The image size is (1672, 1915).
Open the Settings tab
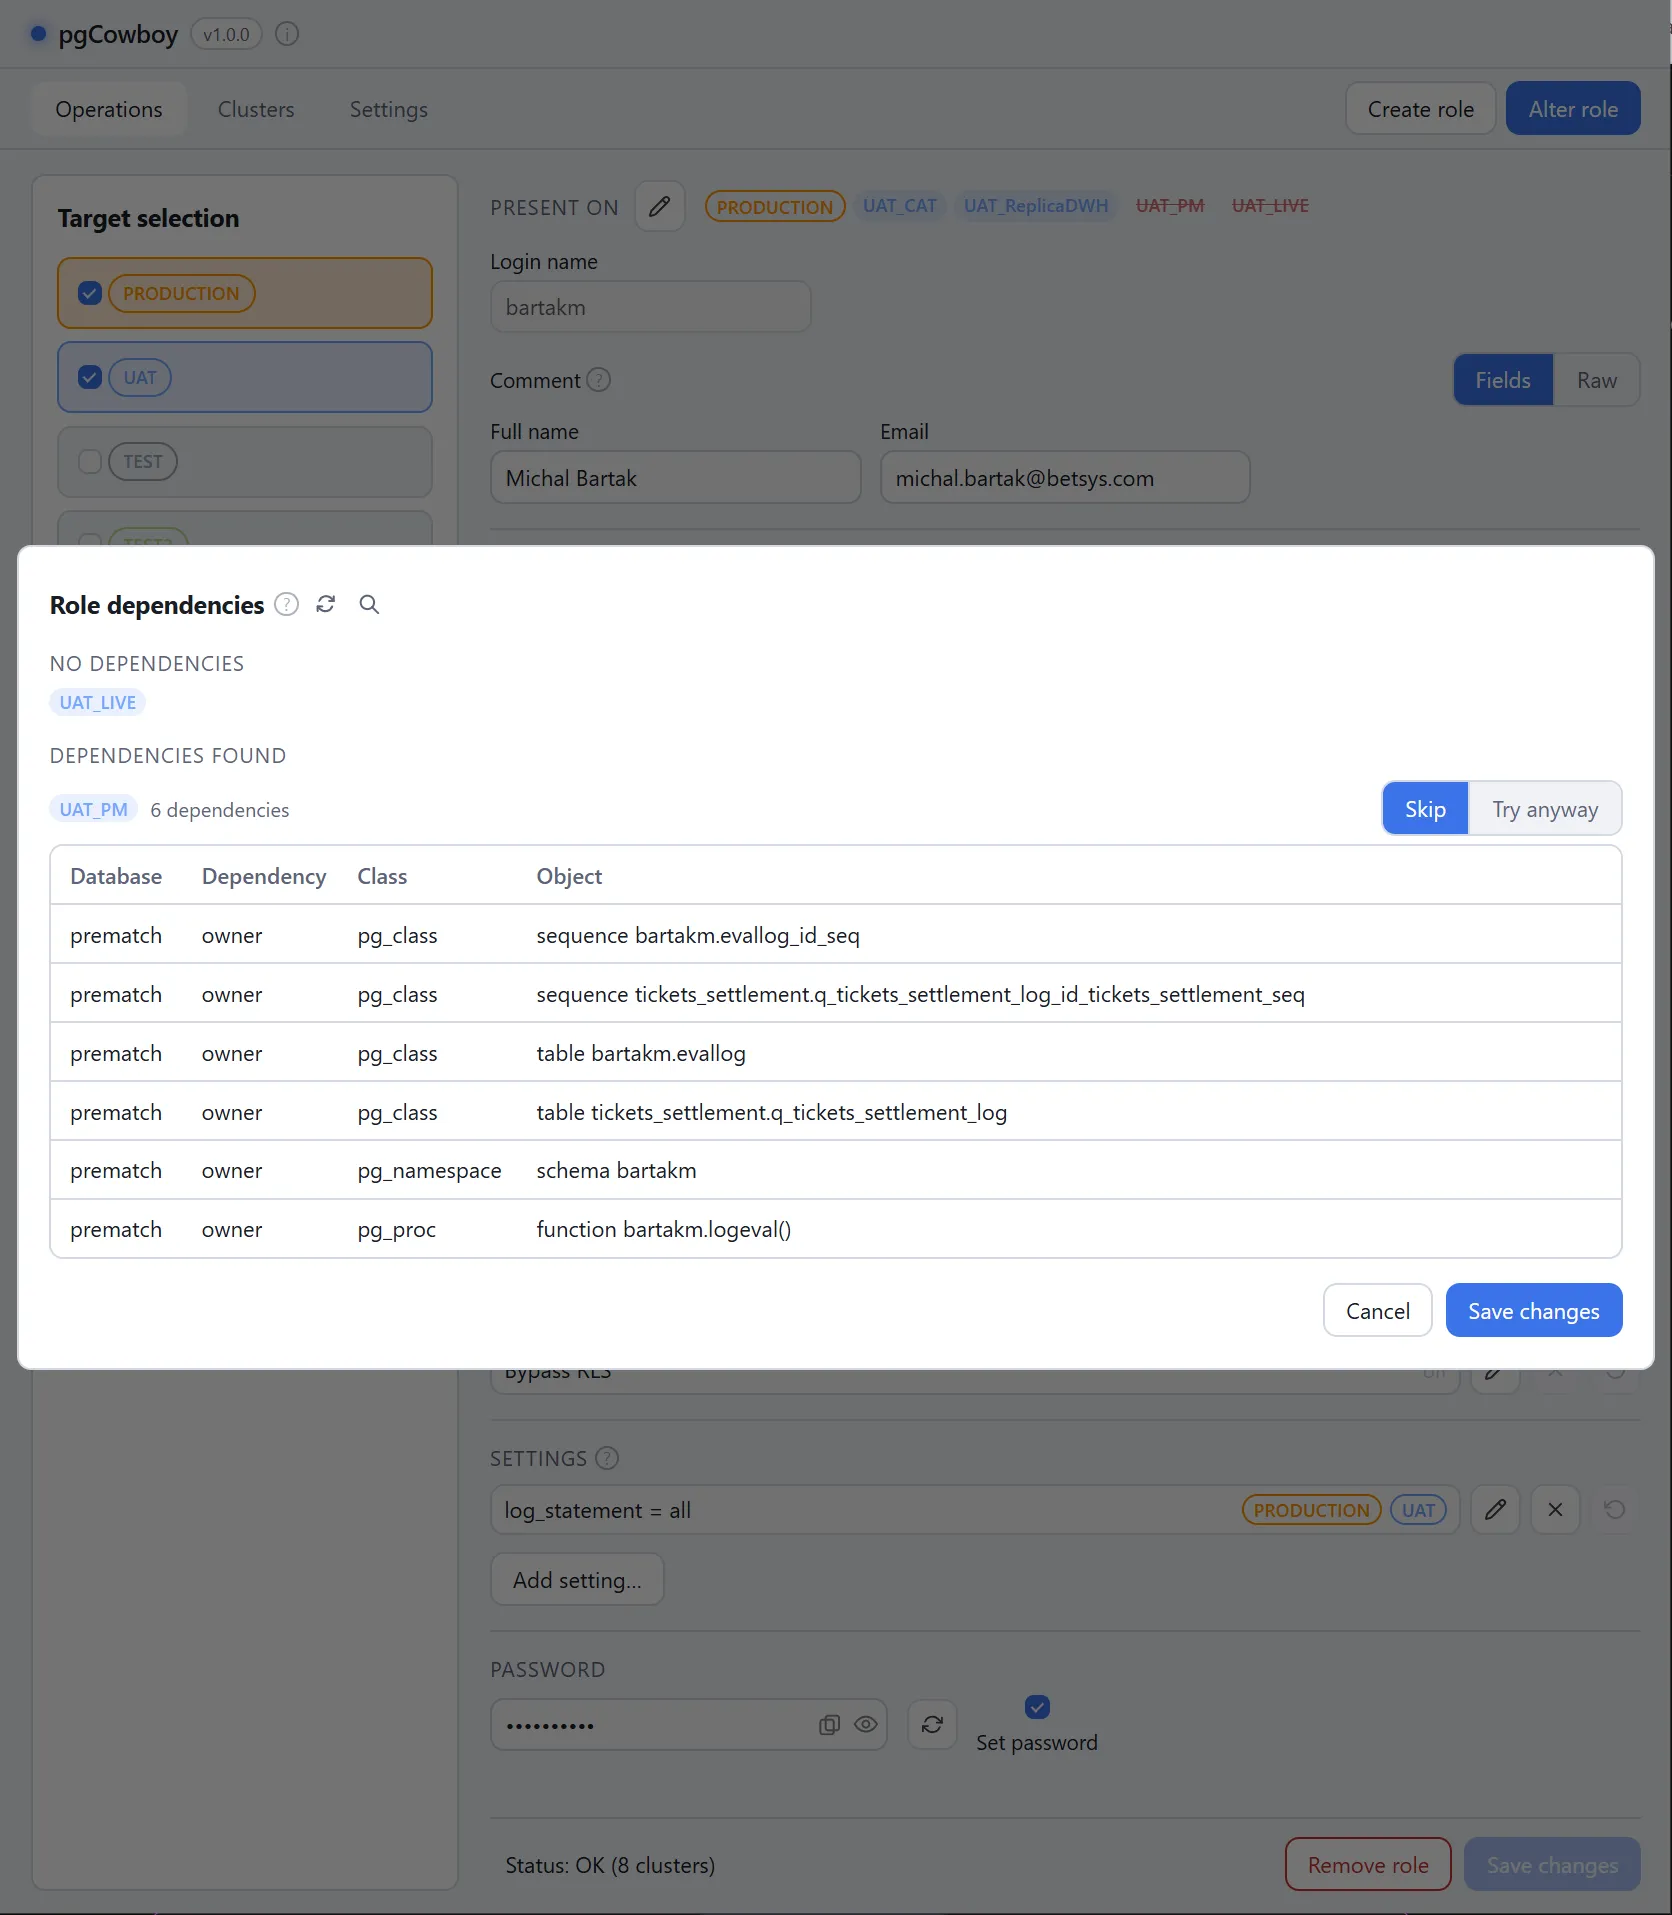388,109
